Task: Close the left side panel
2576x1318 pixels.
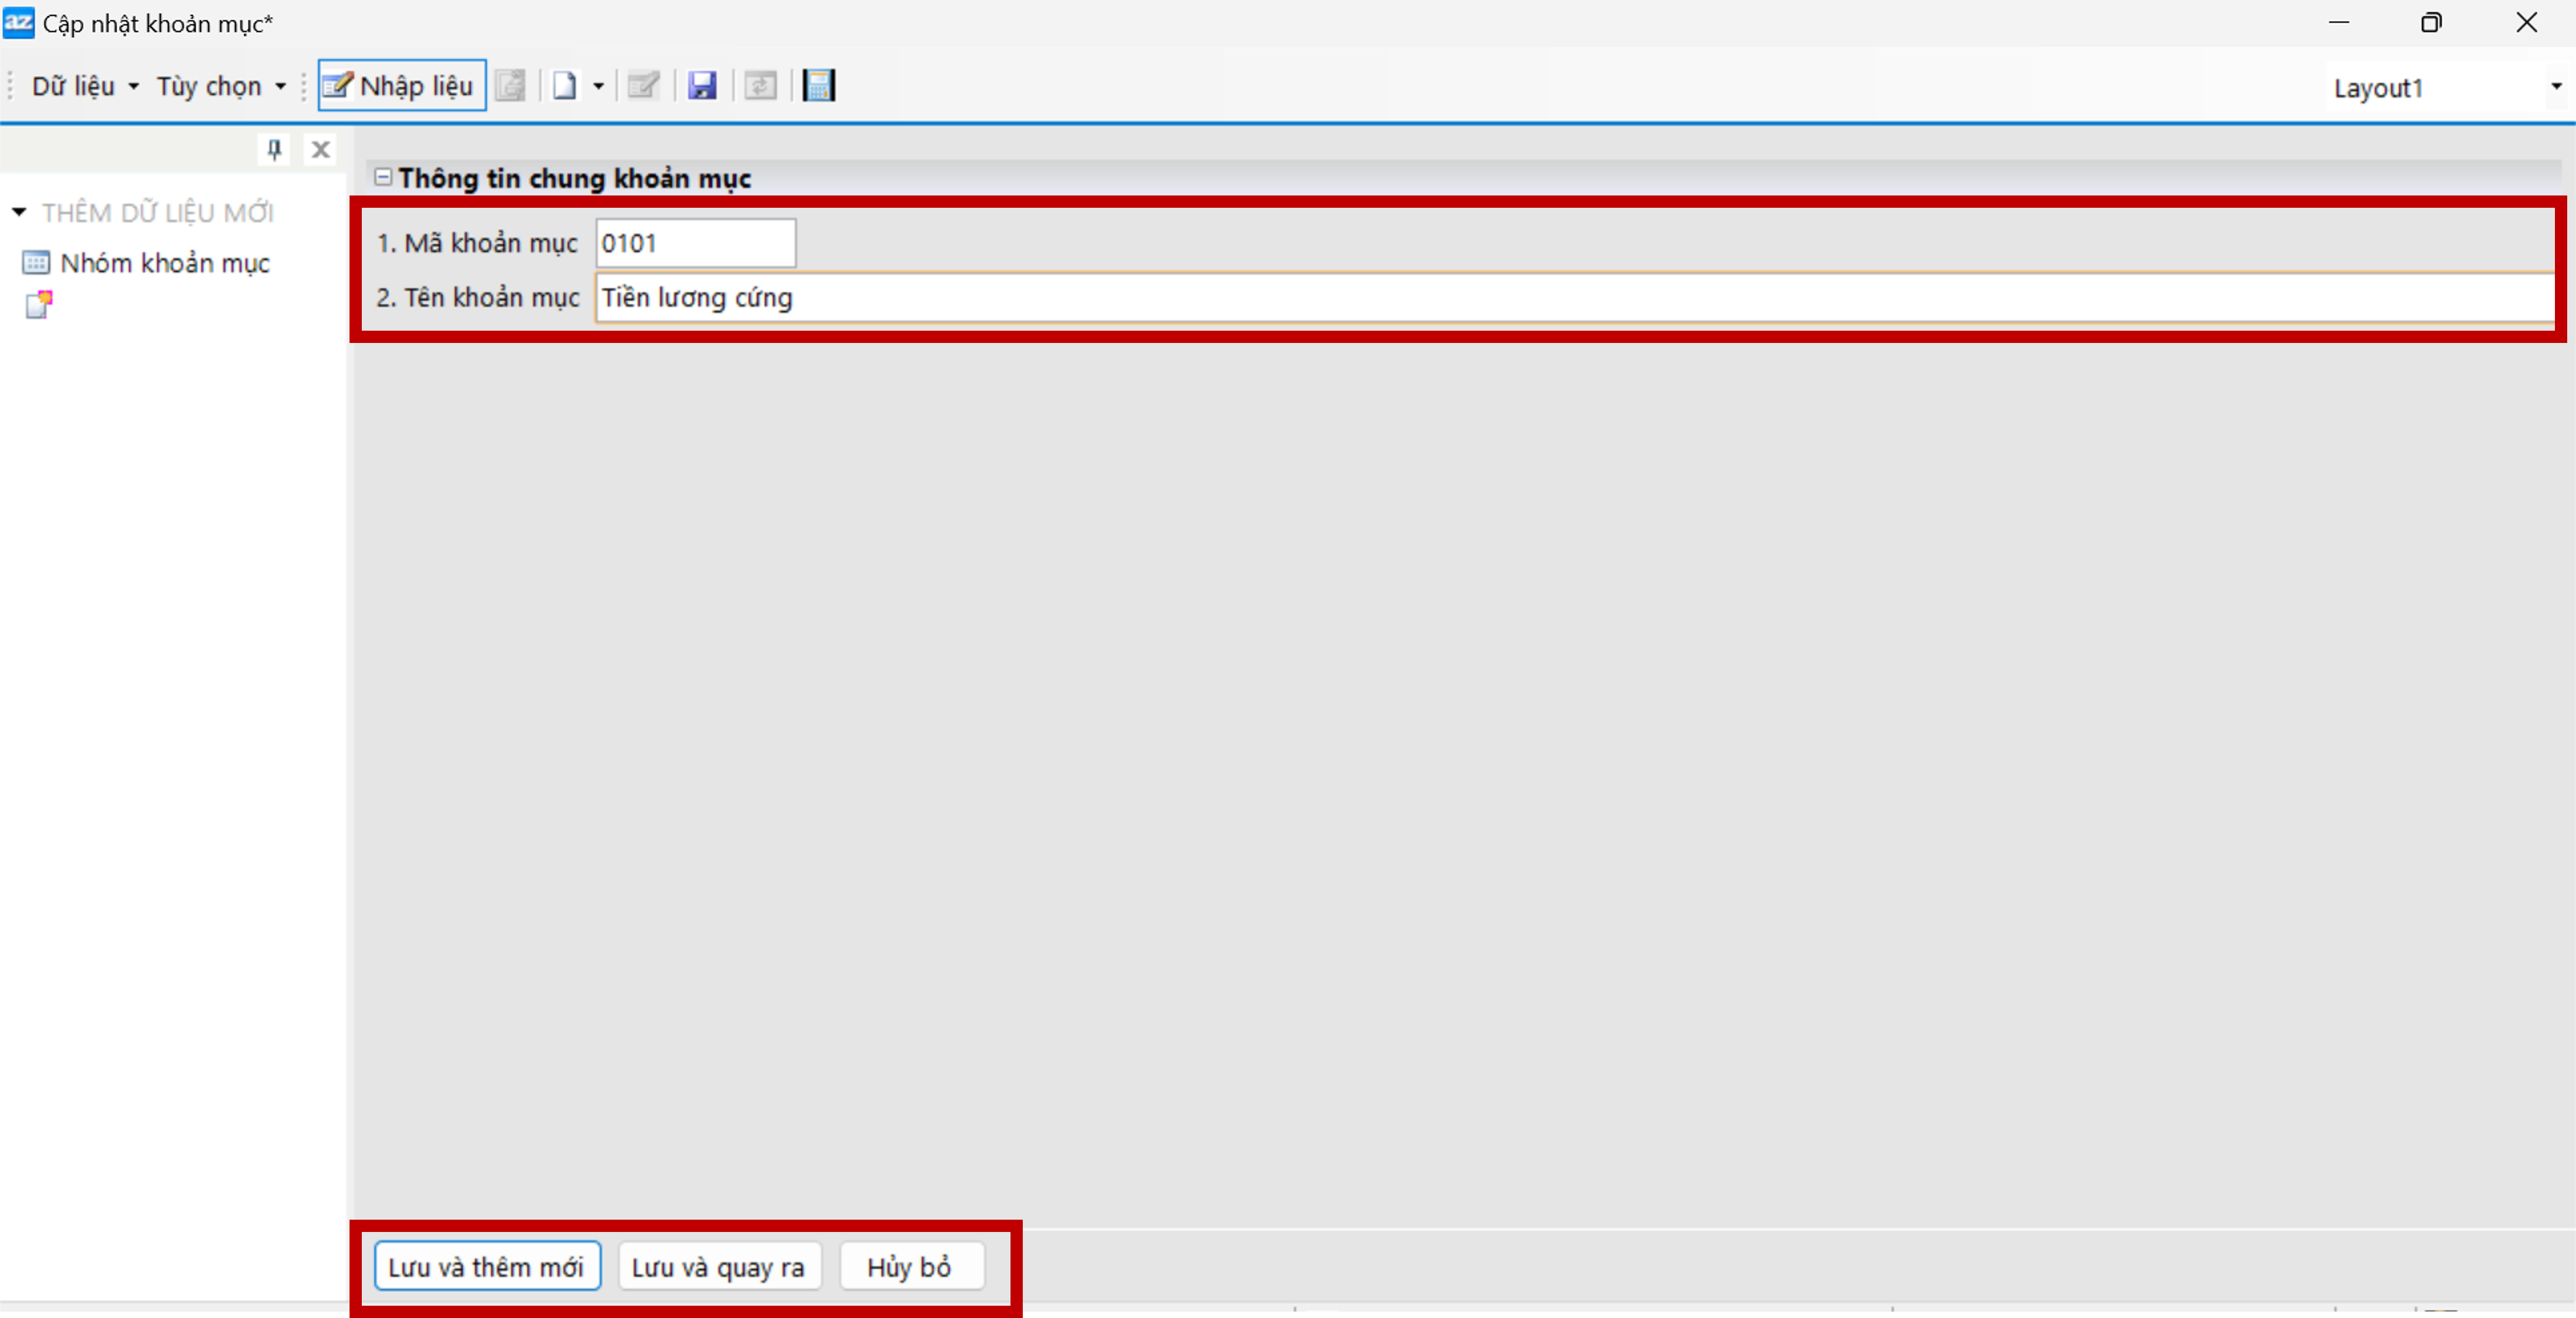Action: (x=320, y=150)
